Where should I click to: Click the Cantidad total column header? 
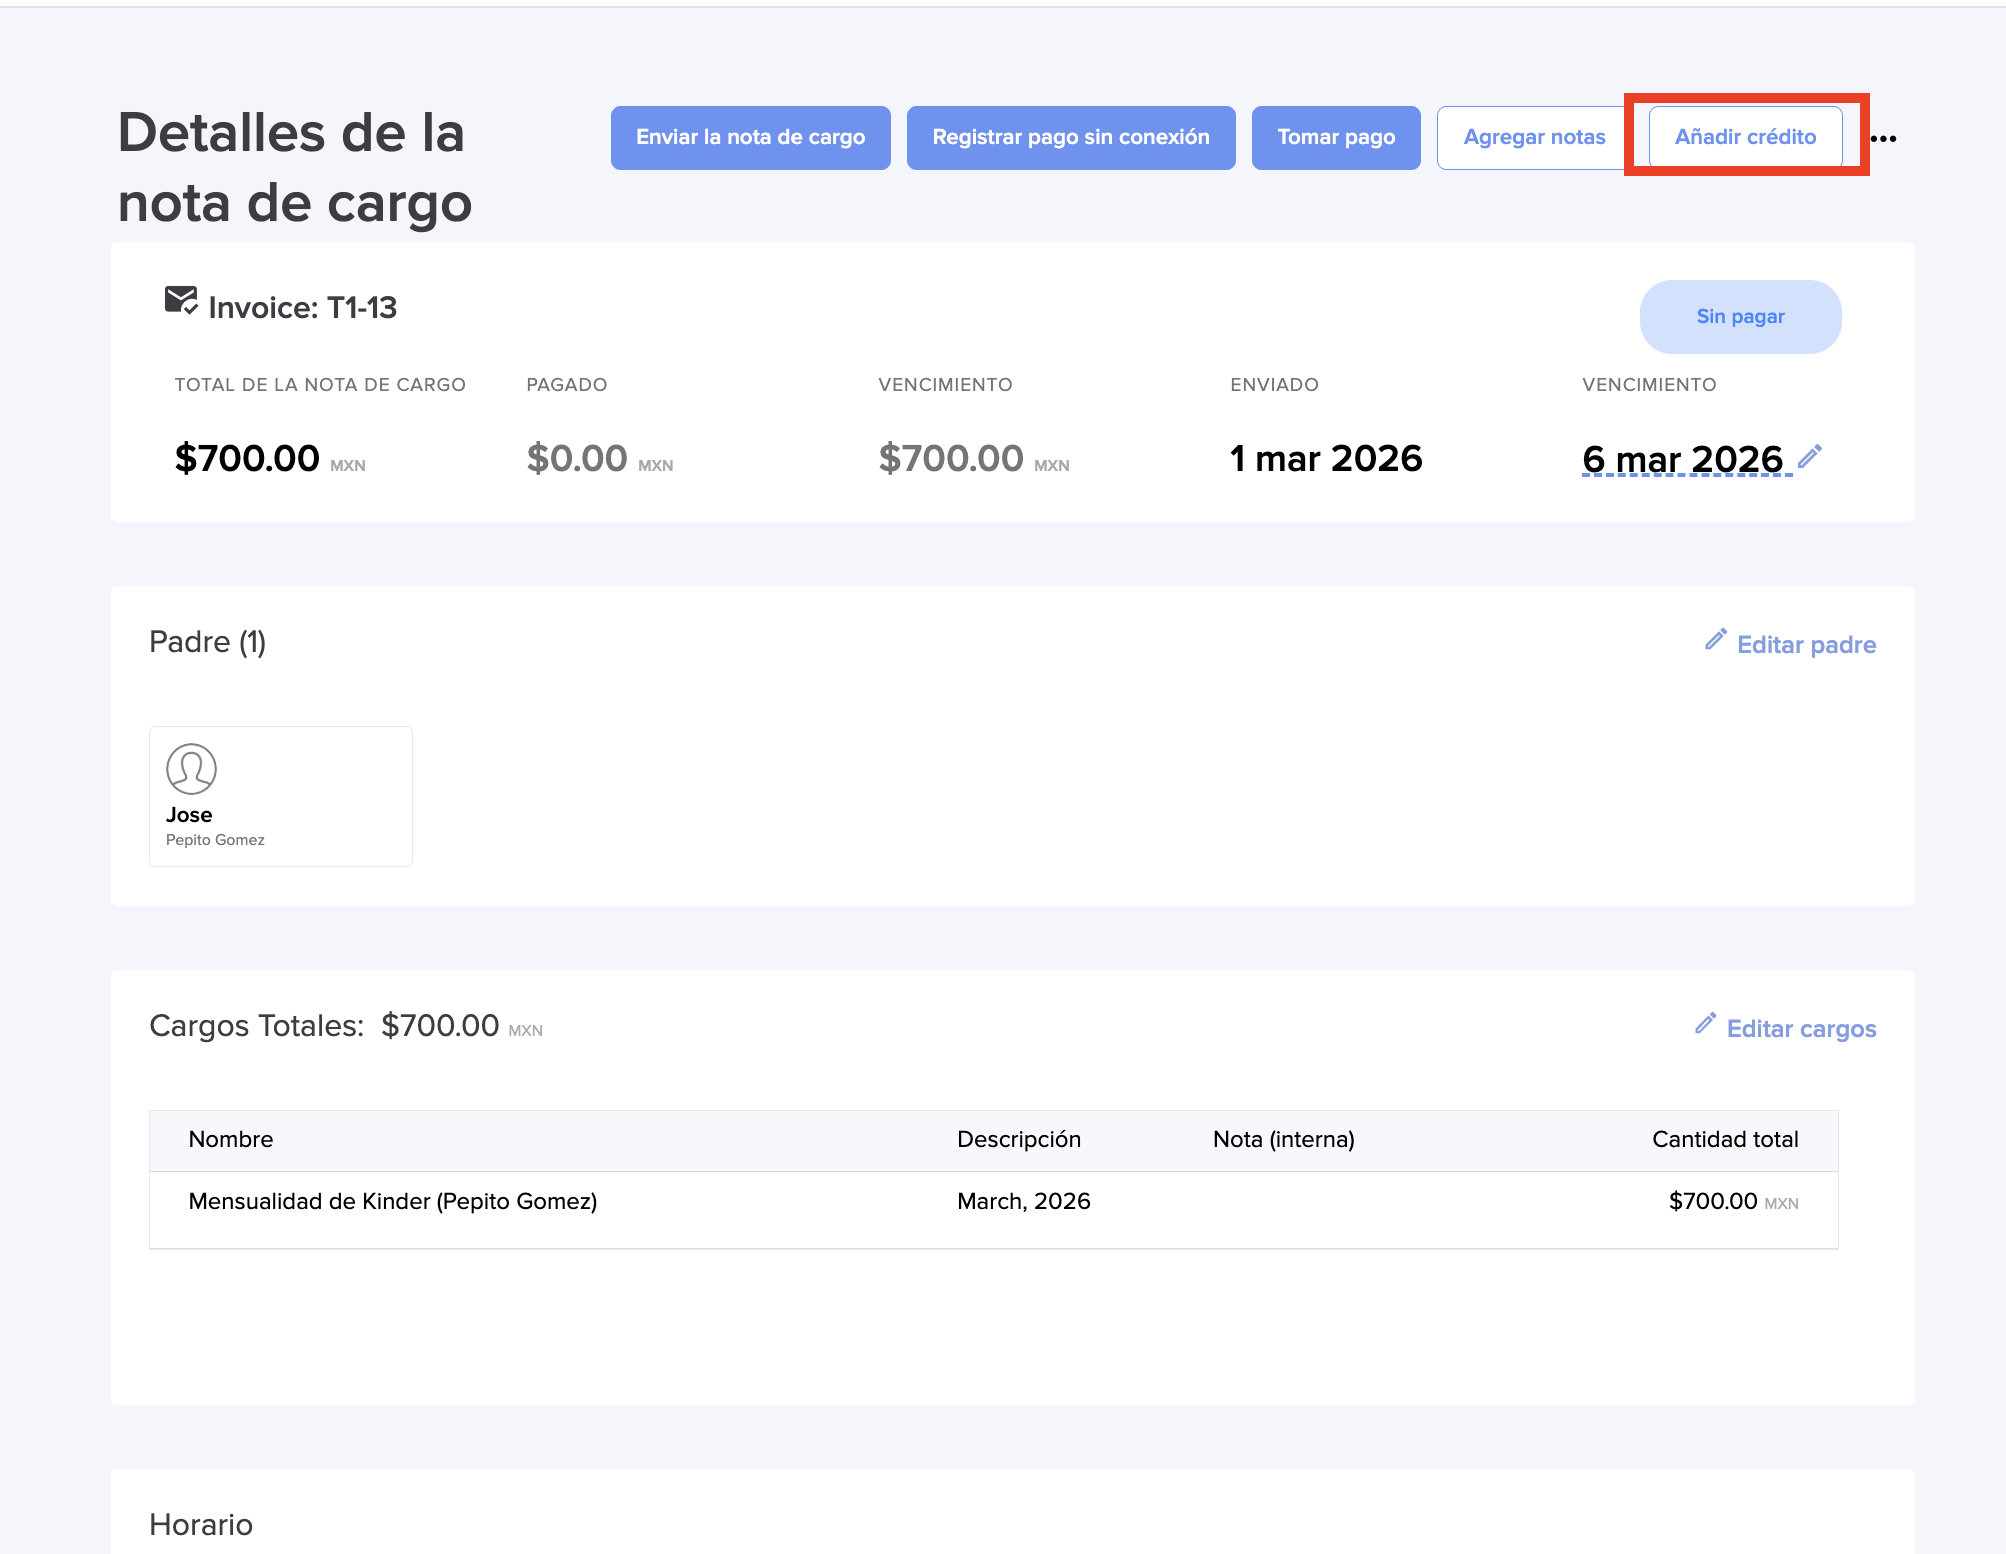(x=1724, y=1140)
